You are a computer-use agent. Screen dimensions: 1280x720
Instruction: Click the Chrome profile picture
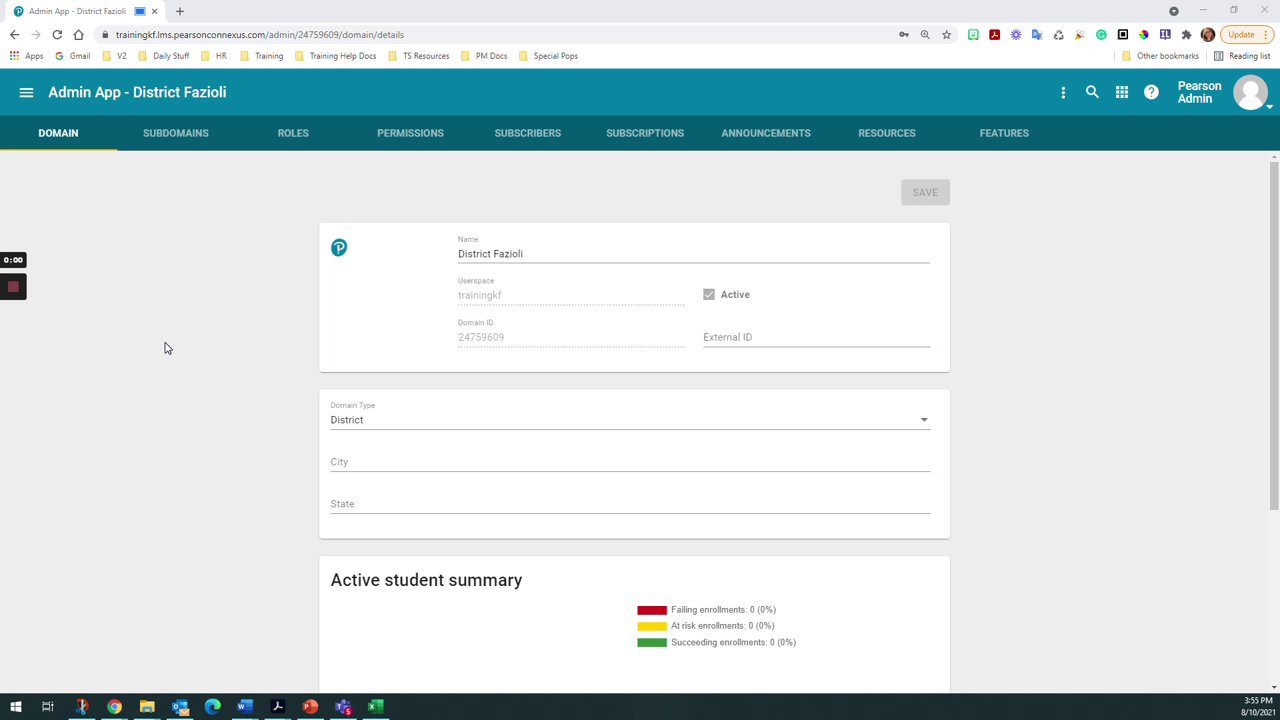tap(1208, 34)
